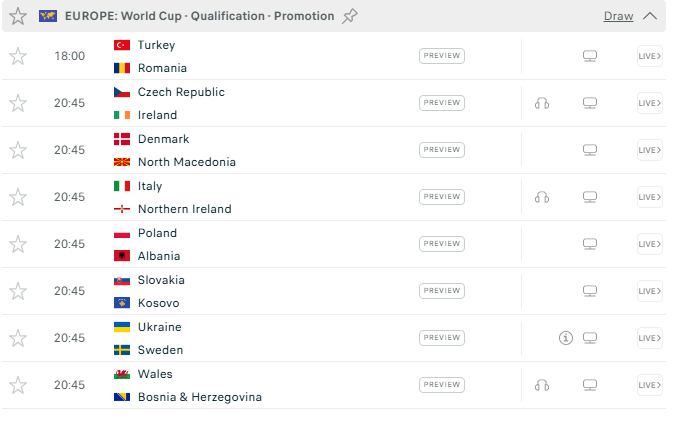Viewport: 677px width, 421px height.
Task: Favorite the Turkey vs Romania match star
Action: [18, 56]
